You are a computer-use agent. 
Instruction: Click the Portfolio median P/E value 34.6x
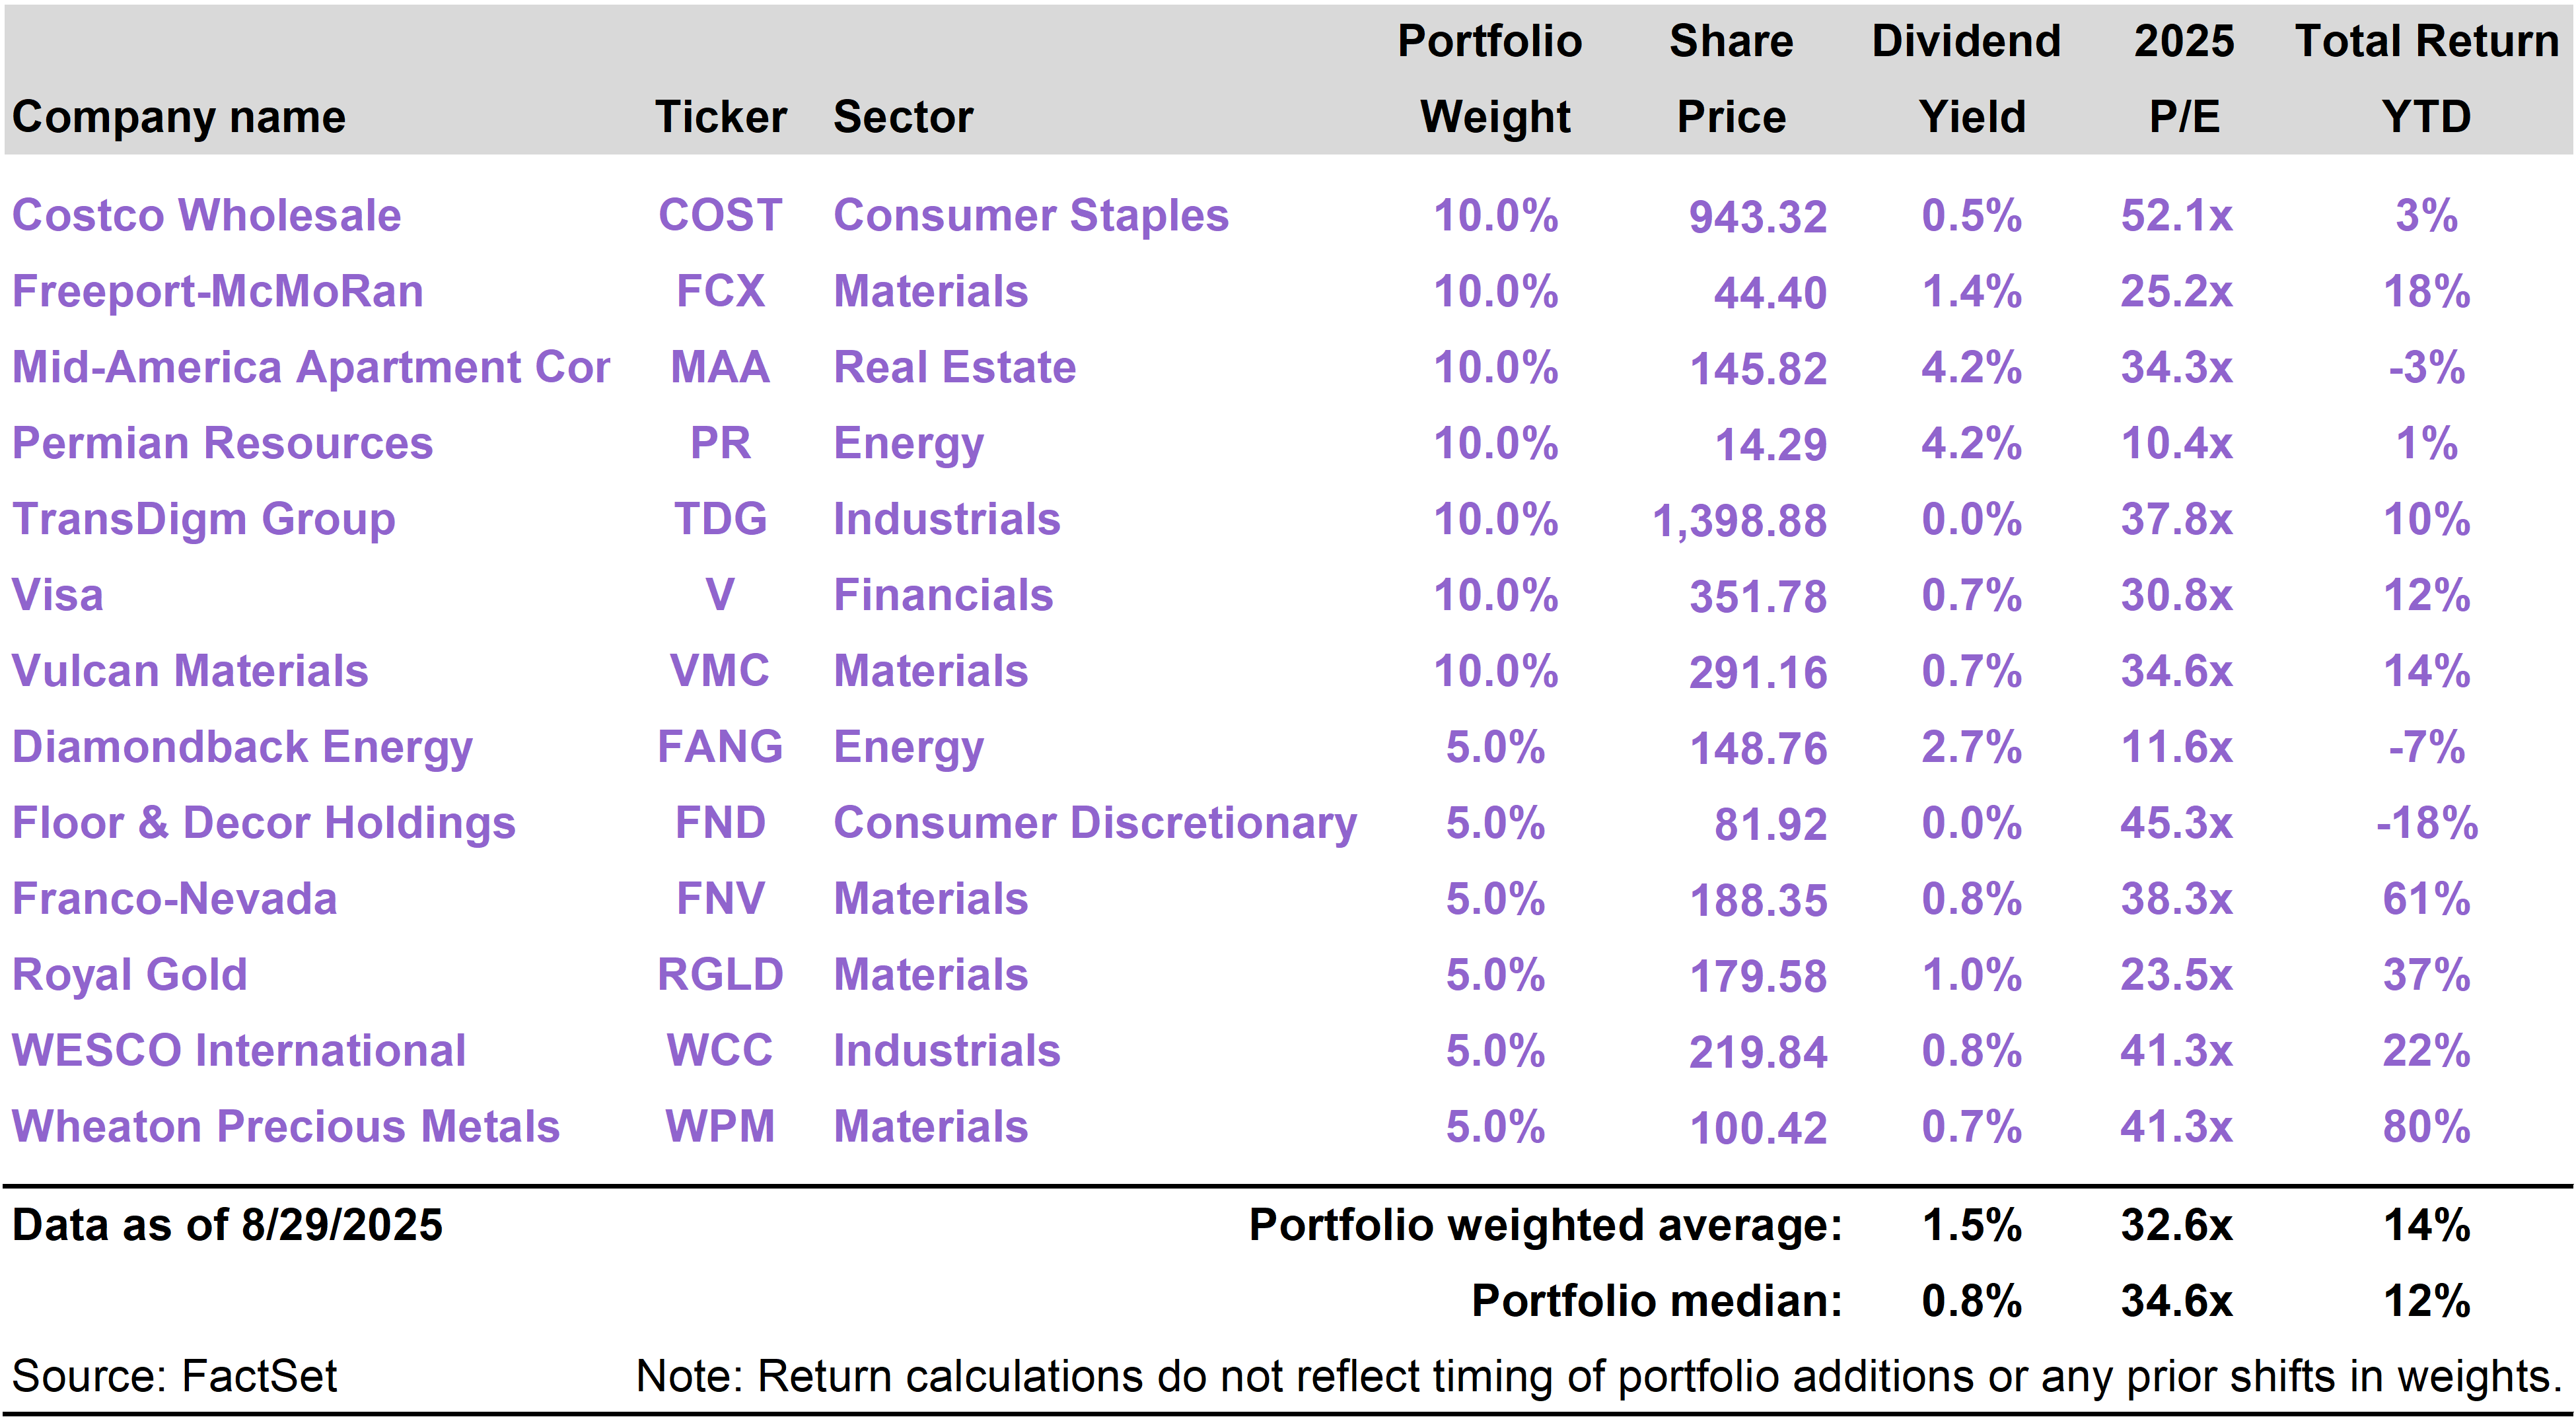(2176, 1302)
